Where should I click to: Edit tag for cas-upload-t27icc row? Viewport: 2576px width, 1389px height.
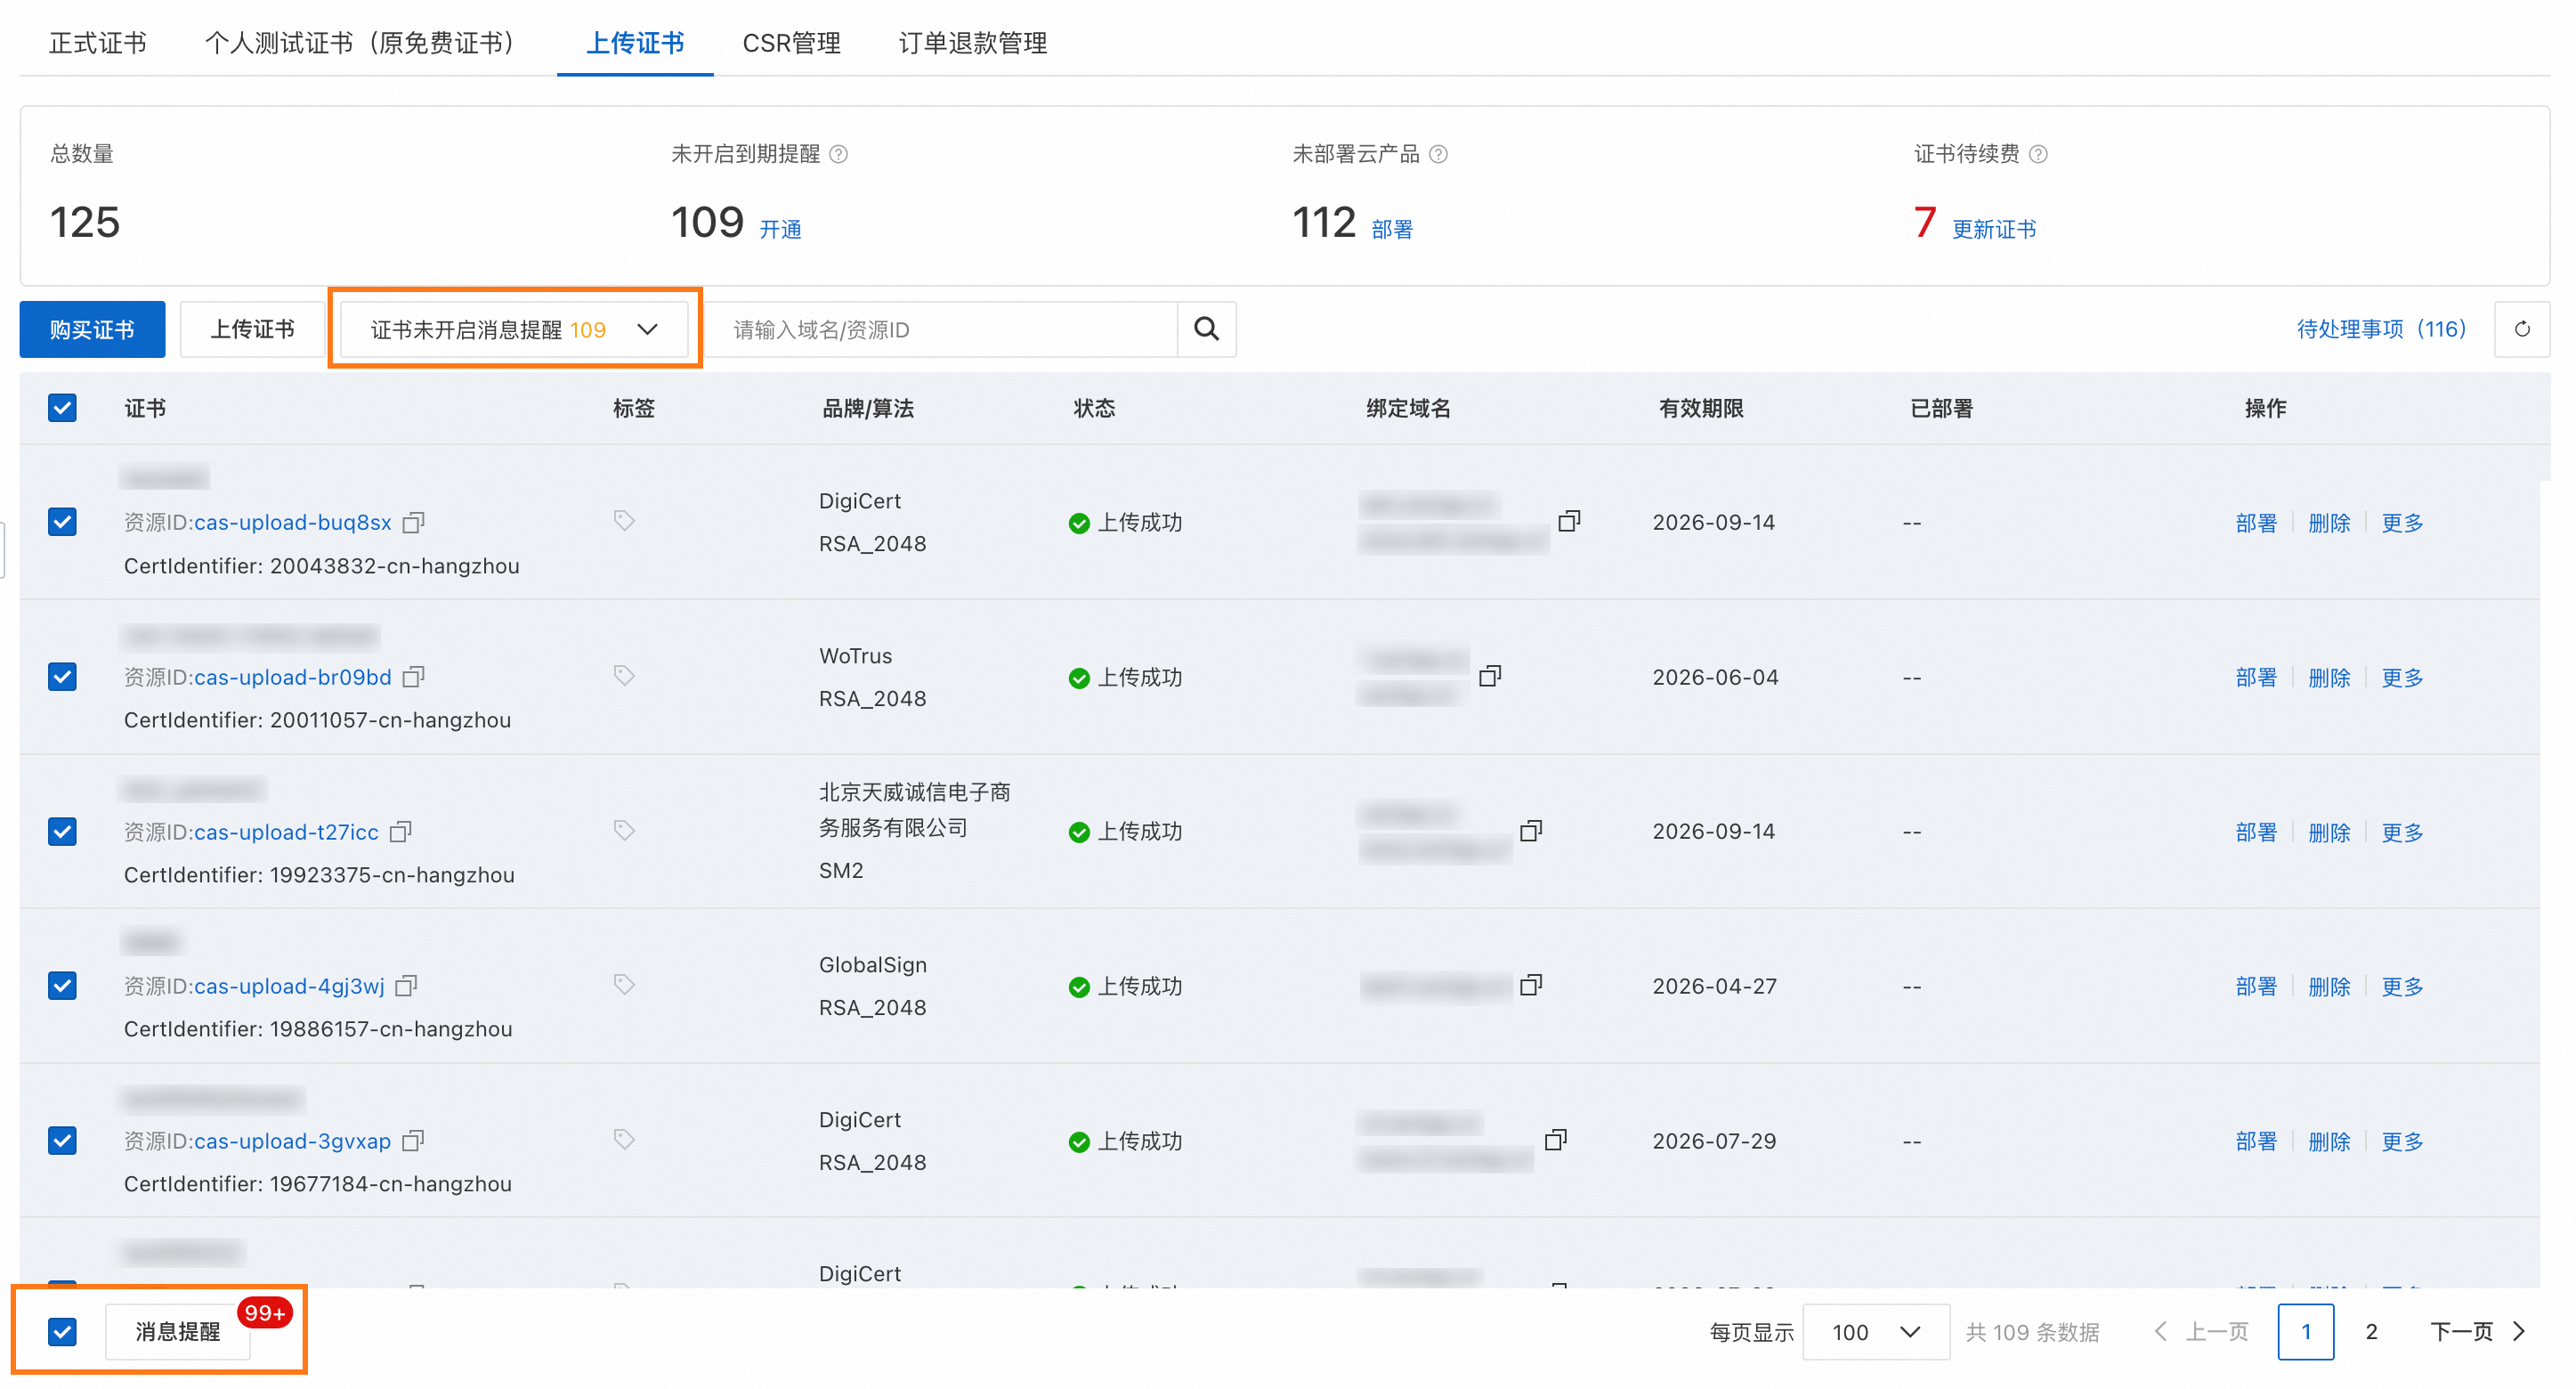click(624, 831)
